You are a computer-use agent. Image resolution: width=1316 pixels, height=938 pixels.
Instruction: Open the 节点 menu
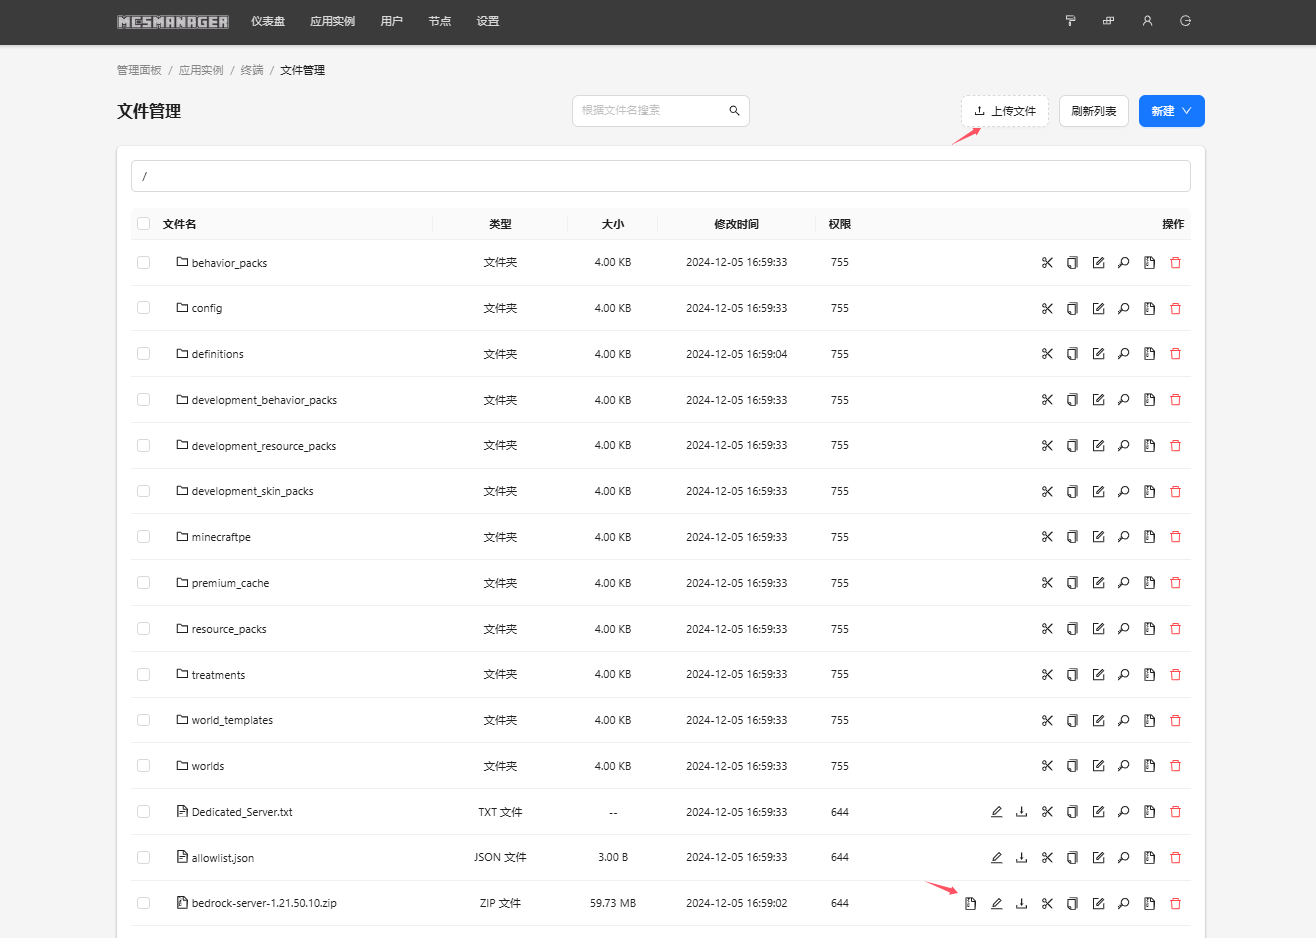pos(440,21)
